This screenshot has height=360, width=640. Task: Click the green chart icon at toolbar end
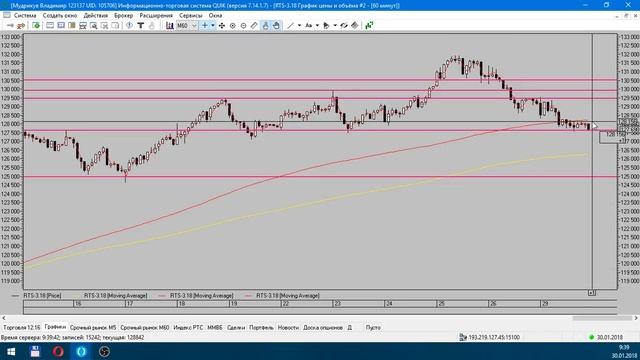[x=369, y=26]
